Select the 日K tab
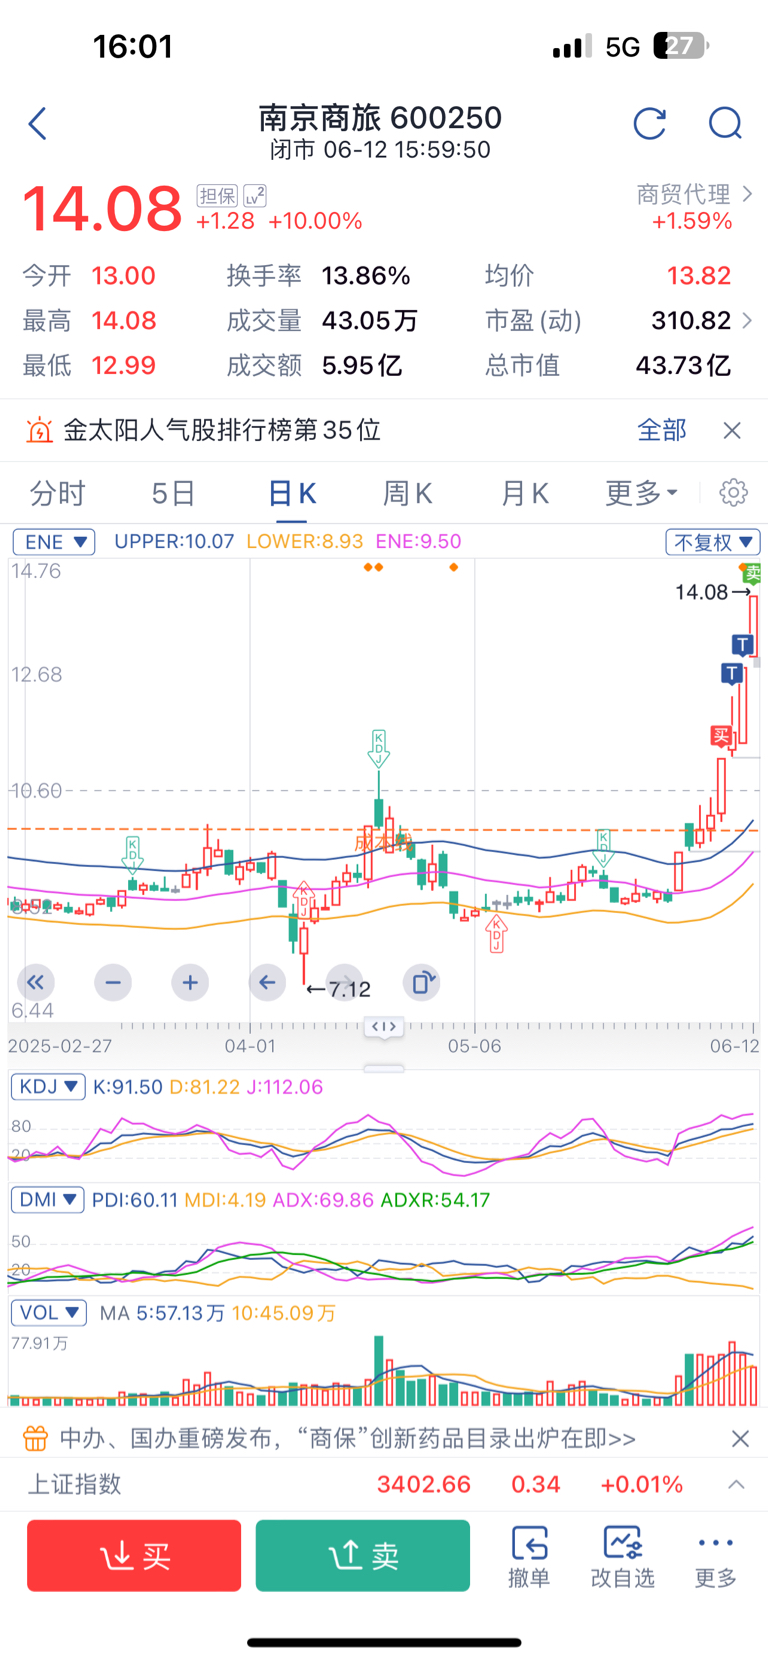The width and height of the screenshot is (768, 1662). tap(292, 493)
